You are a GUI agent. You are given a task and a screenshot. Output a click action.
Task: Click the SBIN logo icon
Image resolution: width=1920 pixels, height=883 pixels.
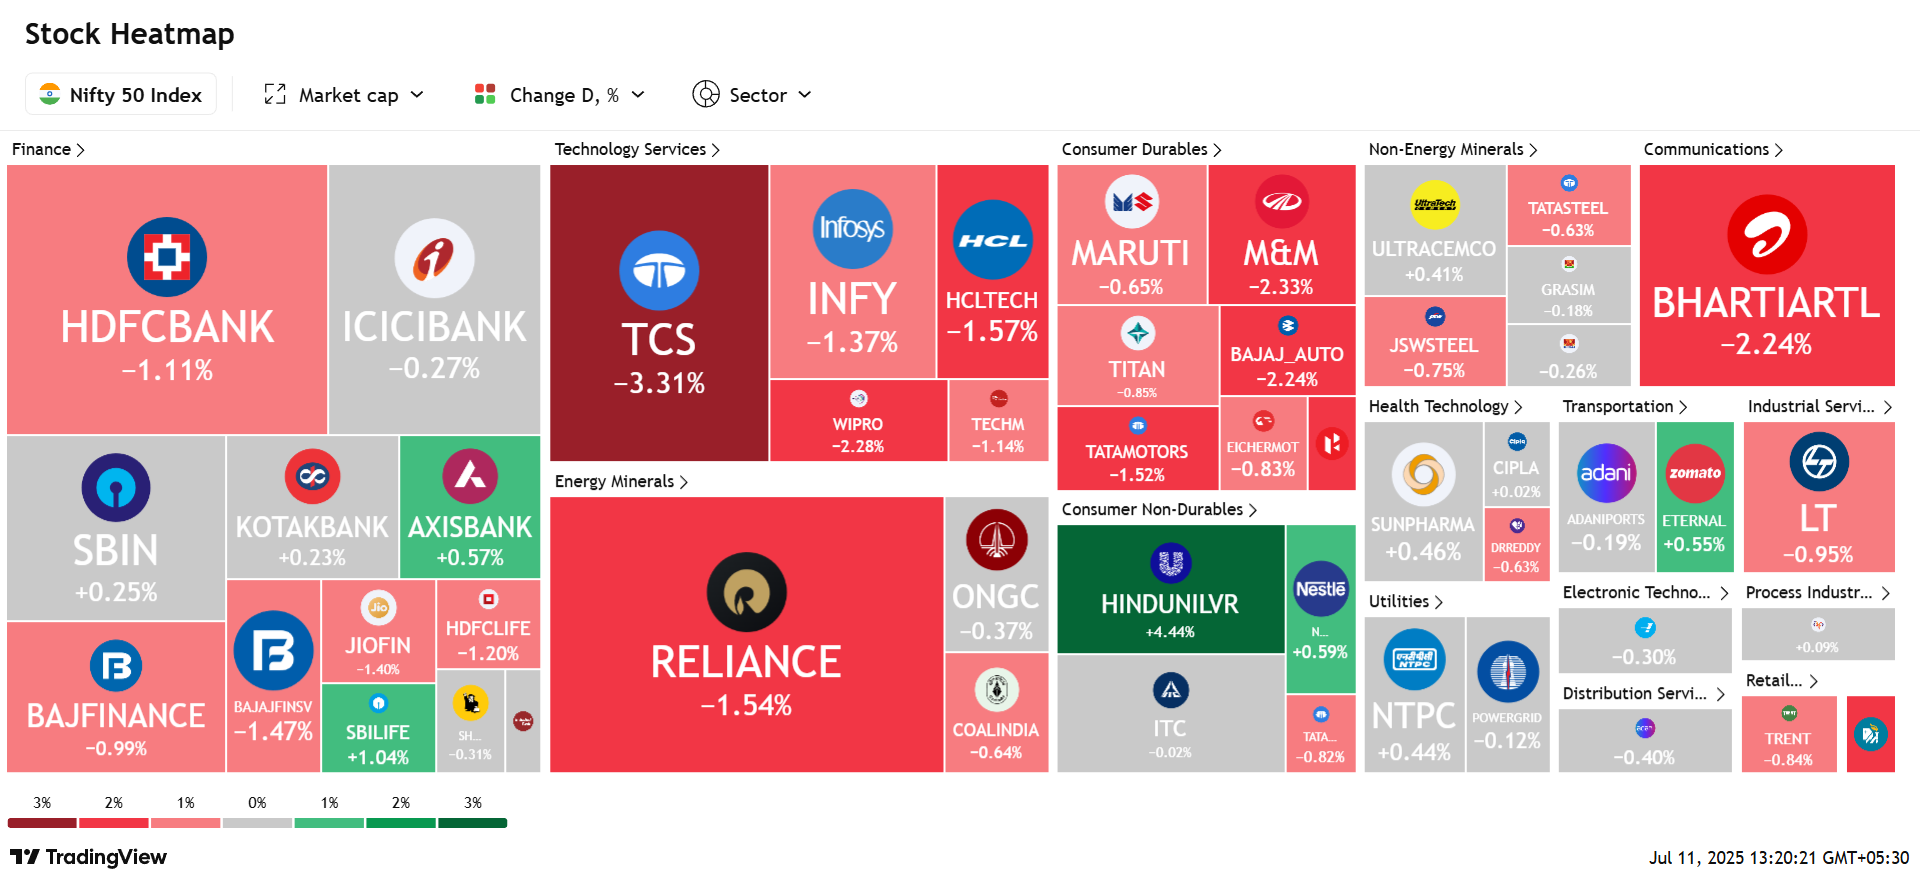[x=116, y=488]
